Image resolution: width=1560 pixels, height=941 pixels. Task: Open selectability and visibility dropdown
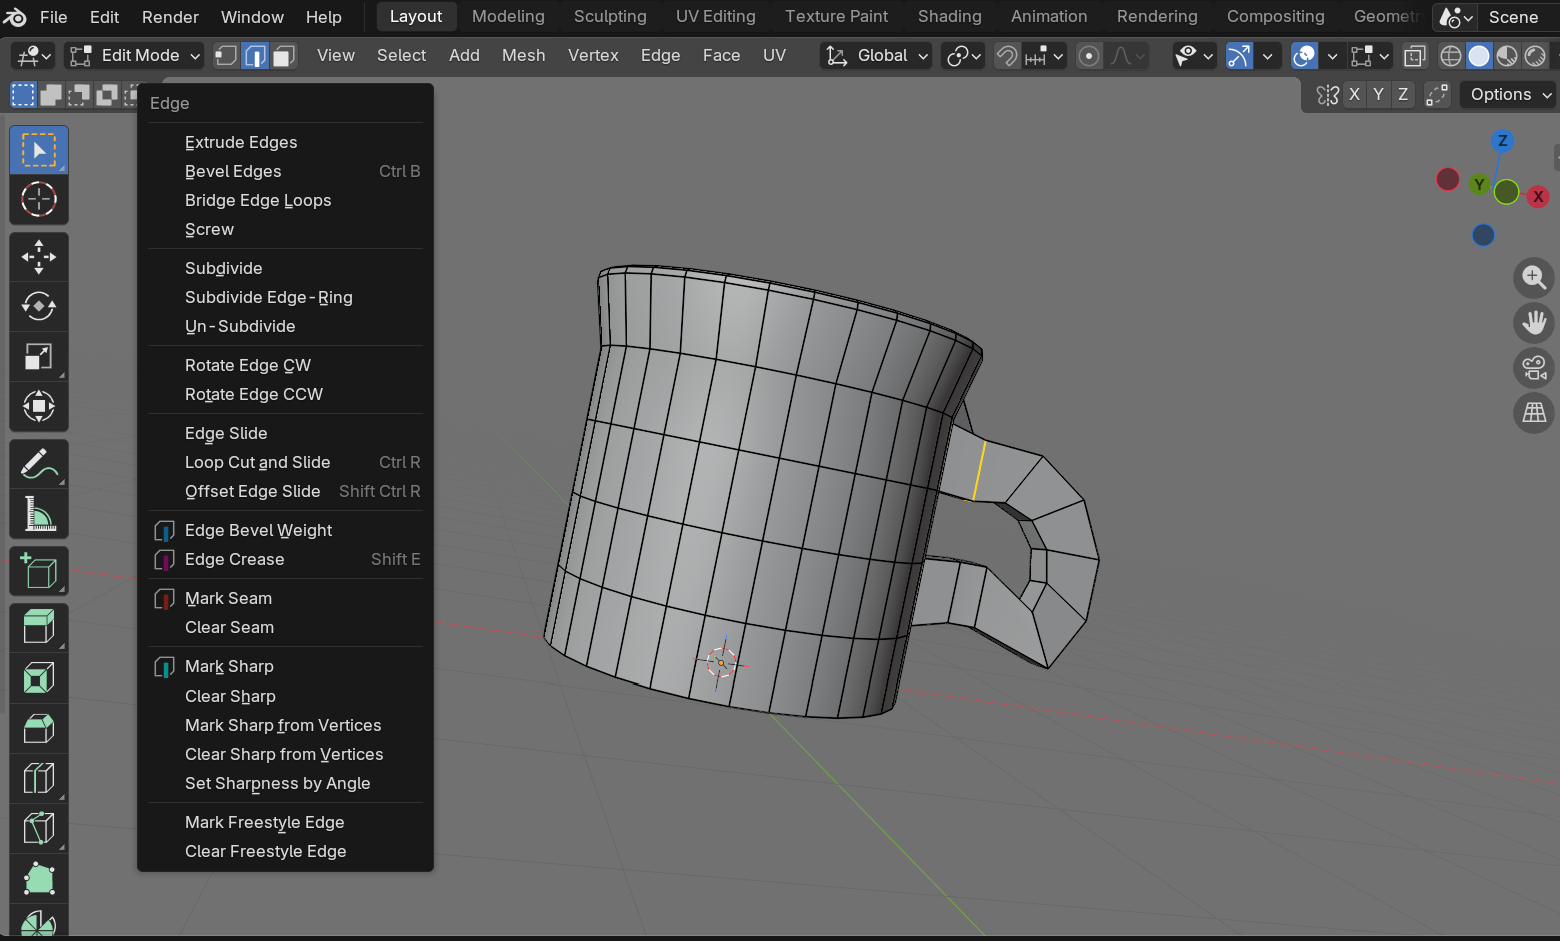pyautogui.click(x=1193, y=56)
